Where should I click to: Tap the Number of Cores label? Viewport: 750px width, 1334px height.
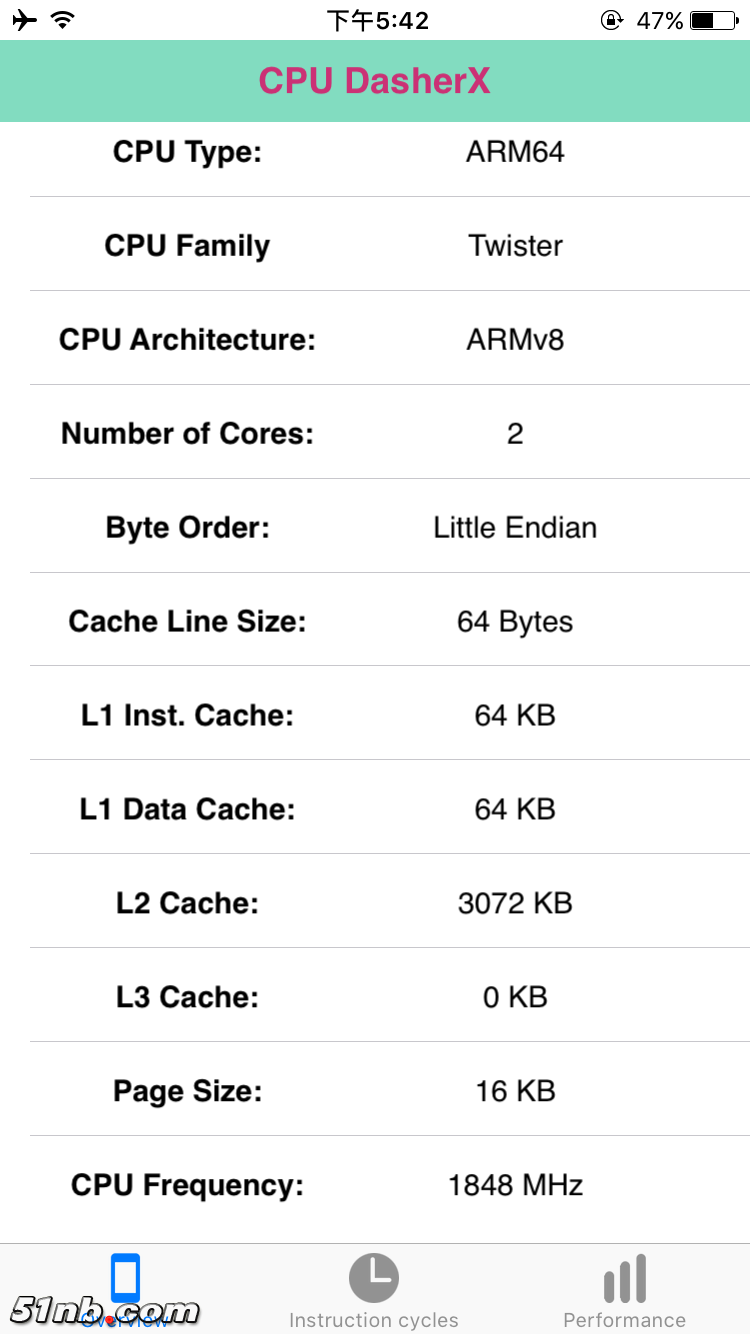[187, 434]
